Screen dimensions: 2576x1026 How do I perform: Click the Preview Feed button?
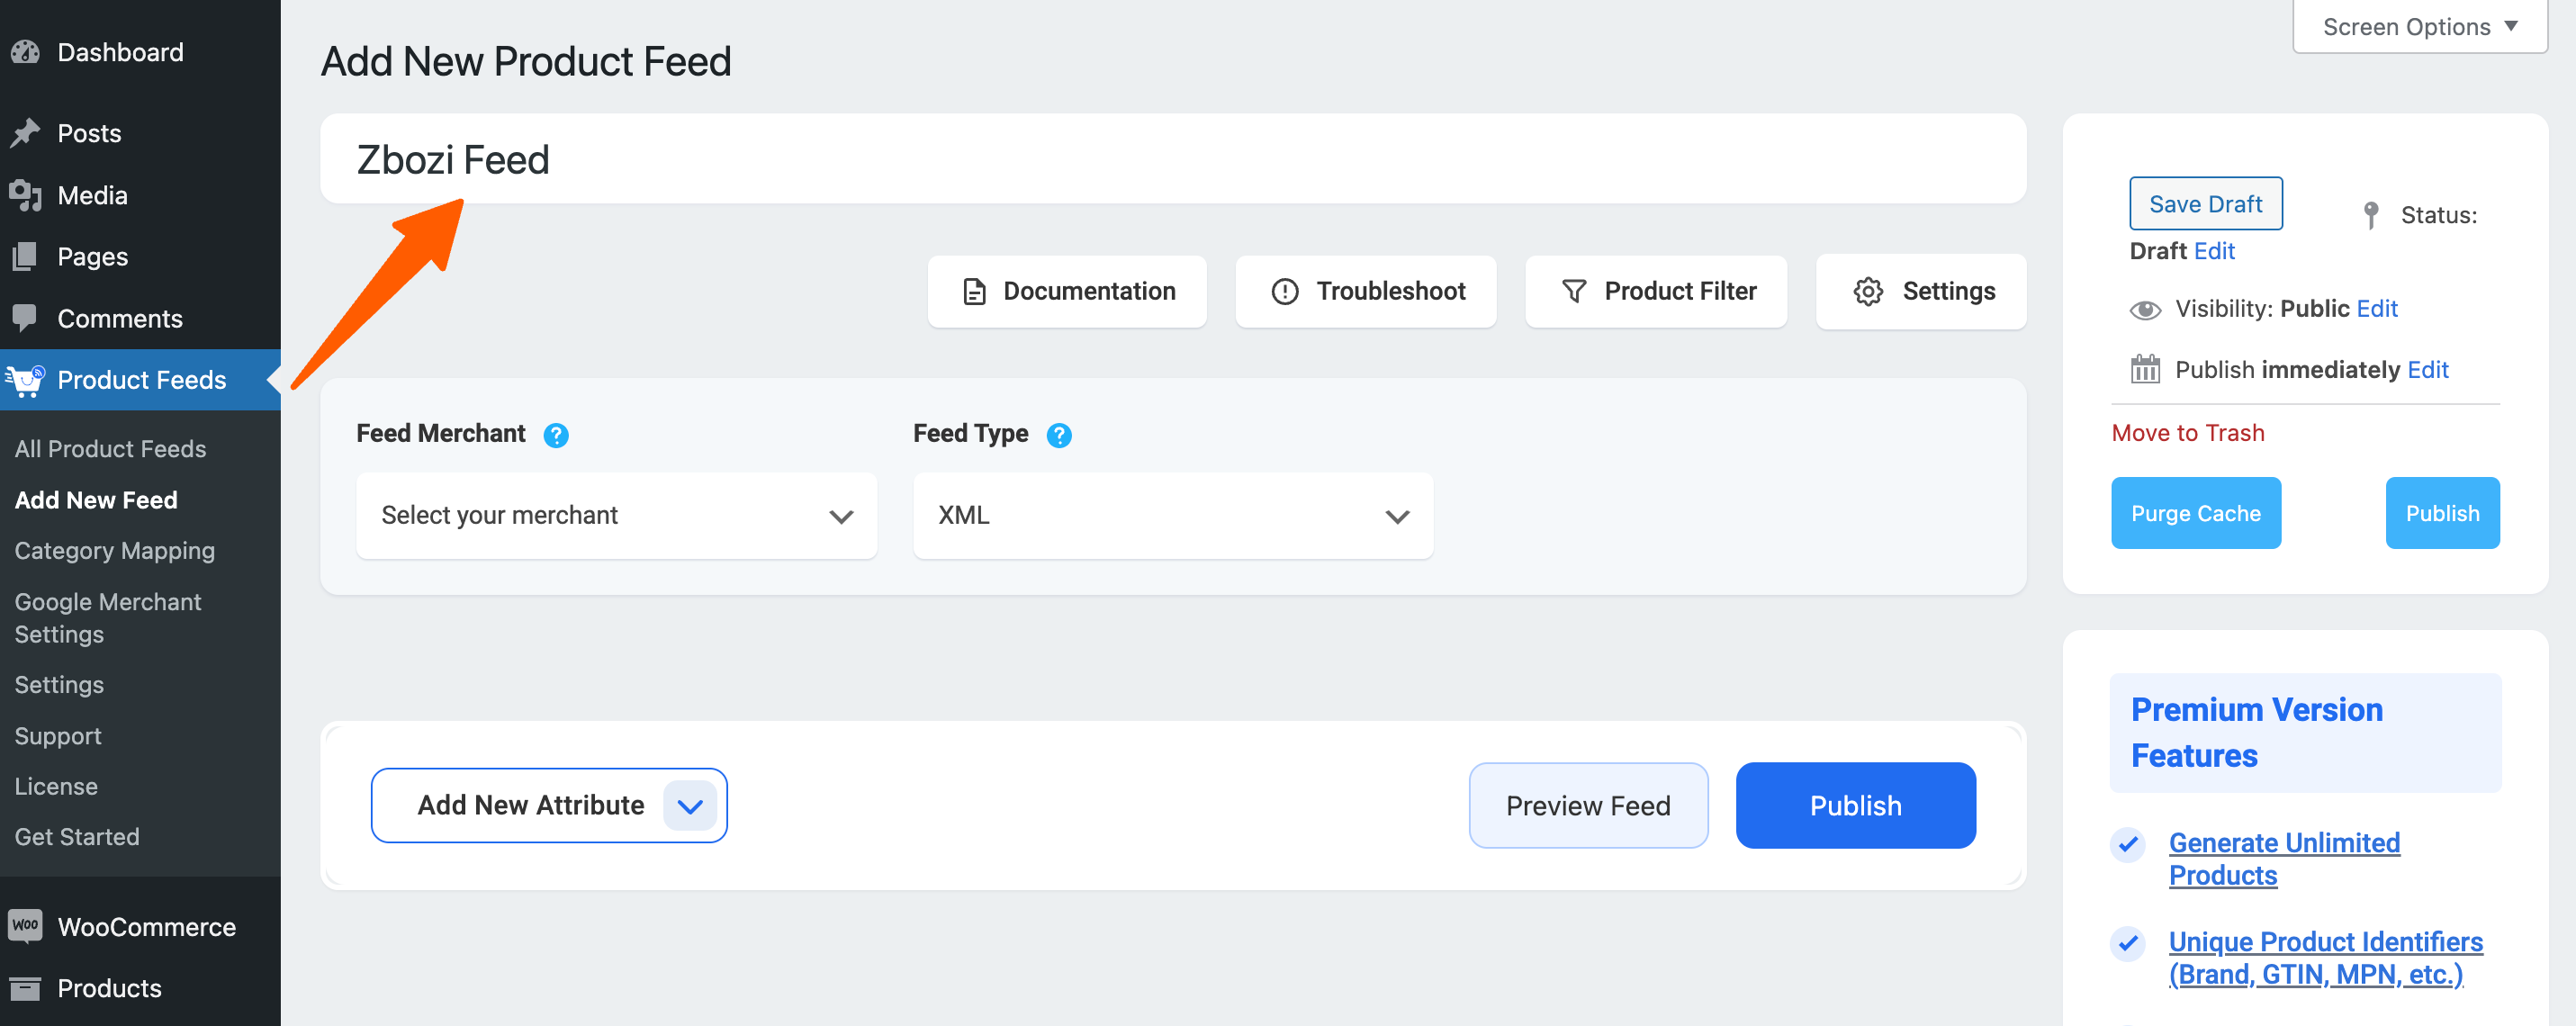[x=1588, y=806]
